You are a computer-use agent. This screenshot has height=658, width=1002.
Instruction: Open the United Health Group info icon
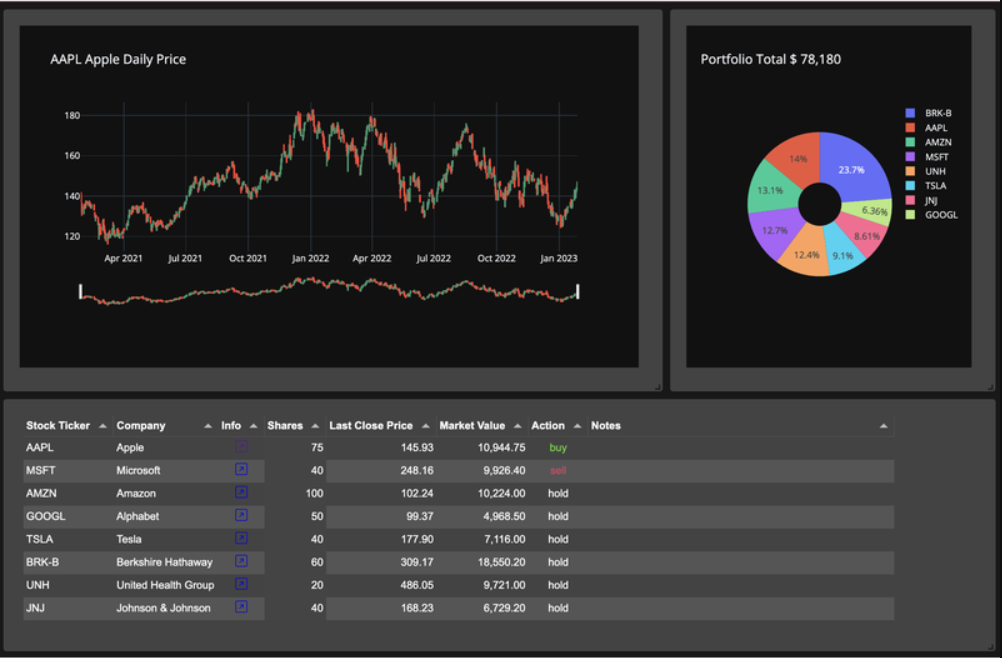pyautogui.click(x=241, y=585)
